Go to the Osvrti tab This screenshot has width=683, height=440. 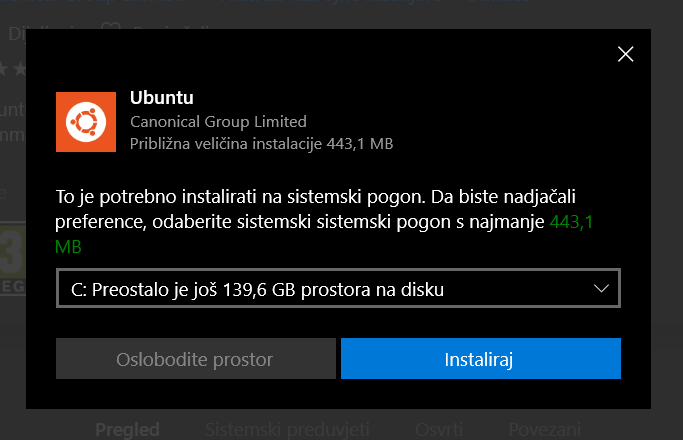click(438, 429)
